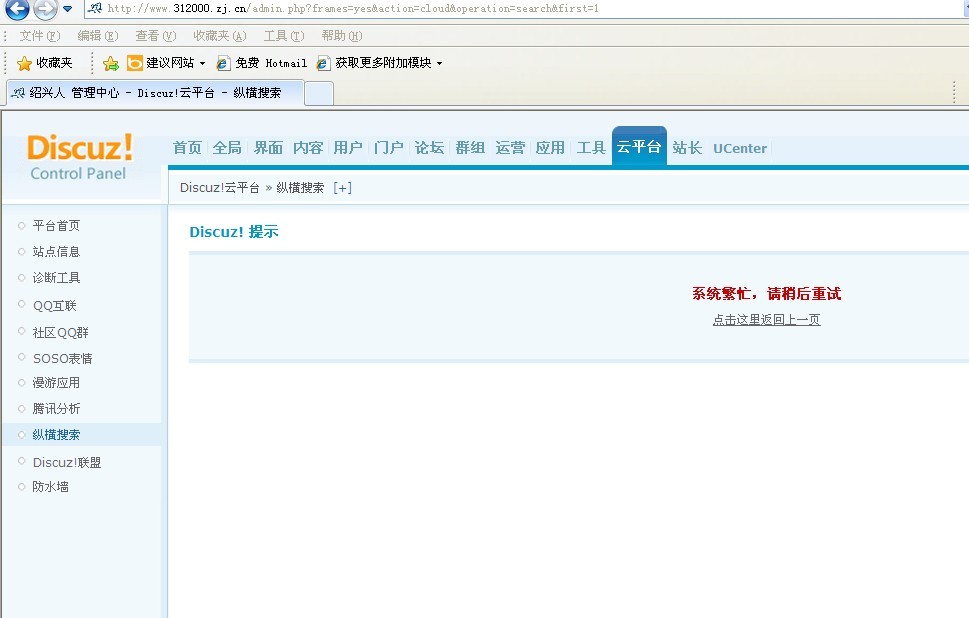969x618 pixels.
Task: Click the Discuz! 提示 heading
Action: click(234, 232)
